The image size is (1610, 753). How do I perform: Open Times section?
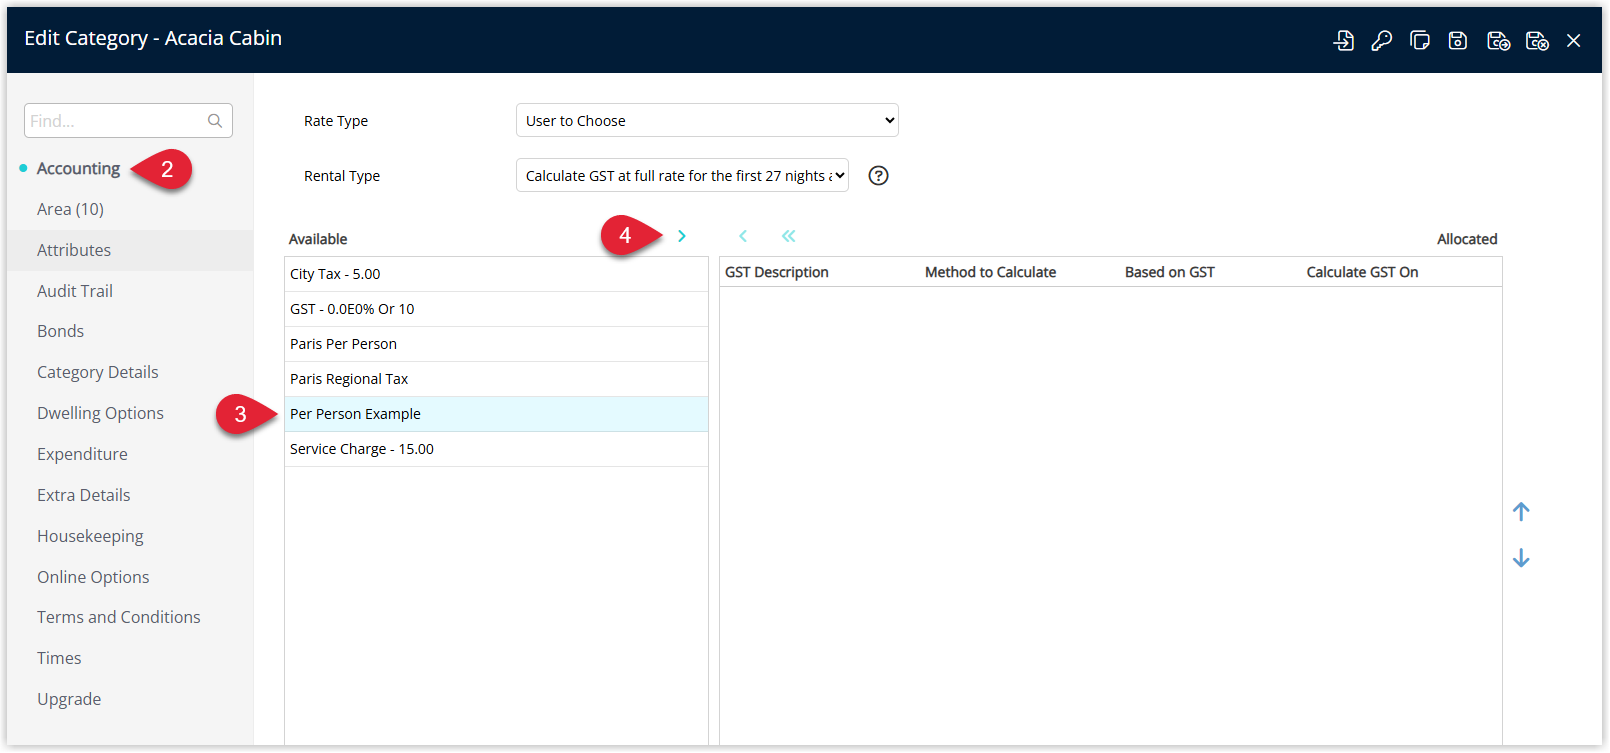59,658
